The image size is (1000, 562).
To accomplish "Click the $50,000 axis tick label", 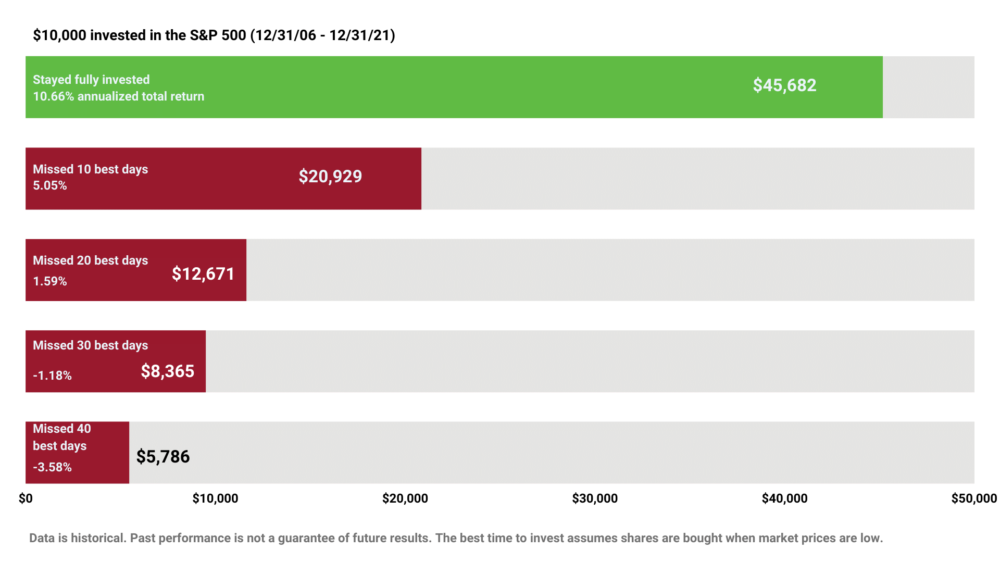I will (972, 498).
